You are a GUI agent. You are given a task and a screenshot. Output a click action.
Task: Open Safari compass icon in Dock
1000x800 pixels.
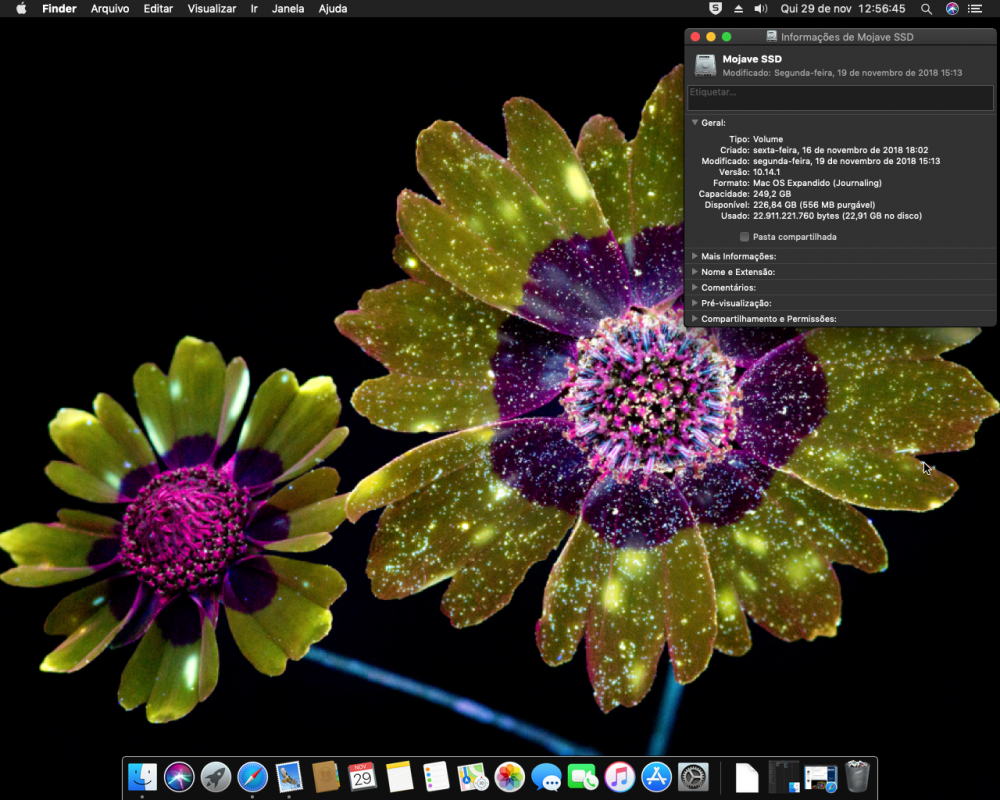(253, 776)
